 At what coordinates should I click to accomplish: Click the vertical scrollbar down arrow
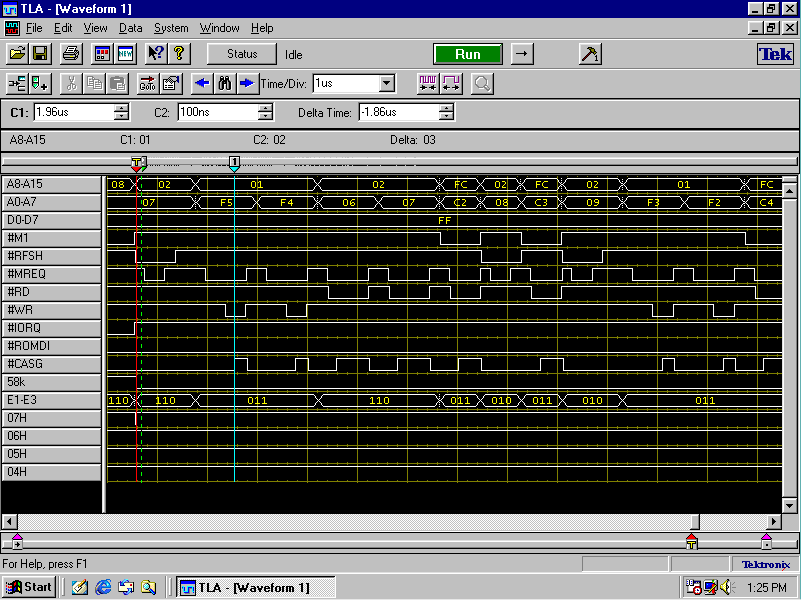pos(789,506)
